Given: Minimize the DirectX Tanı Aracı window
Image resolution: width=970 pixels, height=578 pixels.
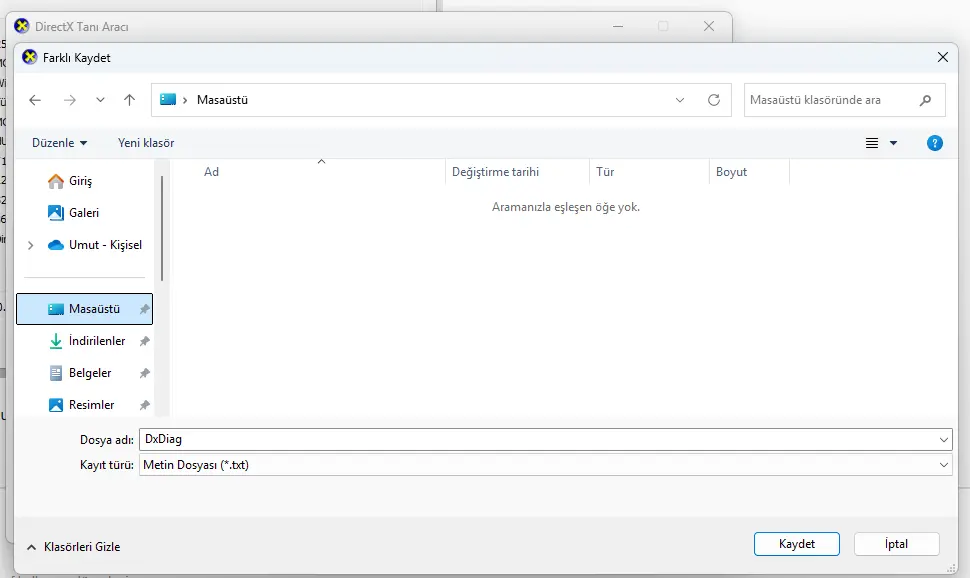Looking at the screenshot, I should pyautogui.click(x=618, y=27).
